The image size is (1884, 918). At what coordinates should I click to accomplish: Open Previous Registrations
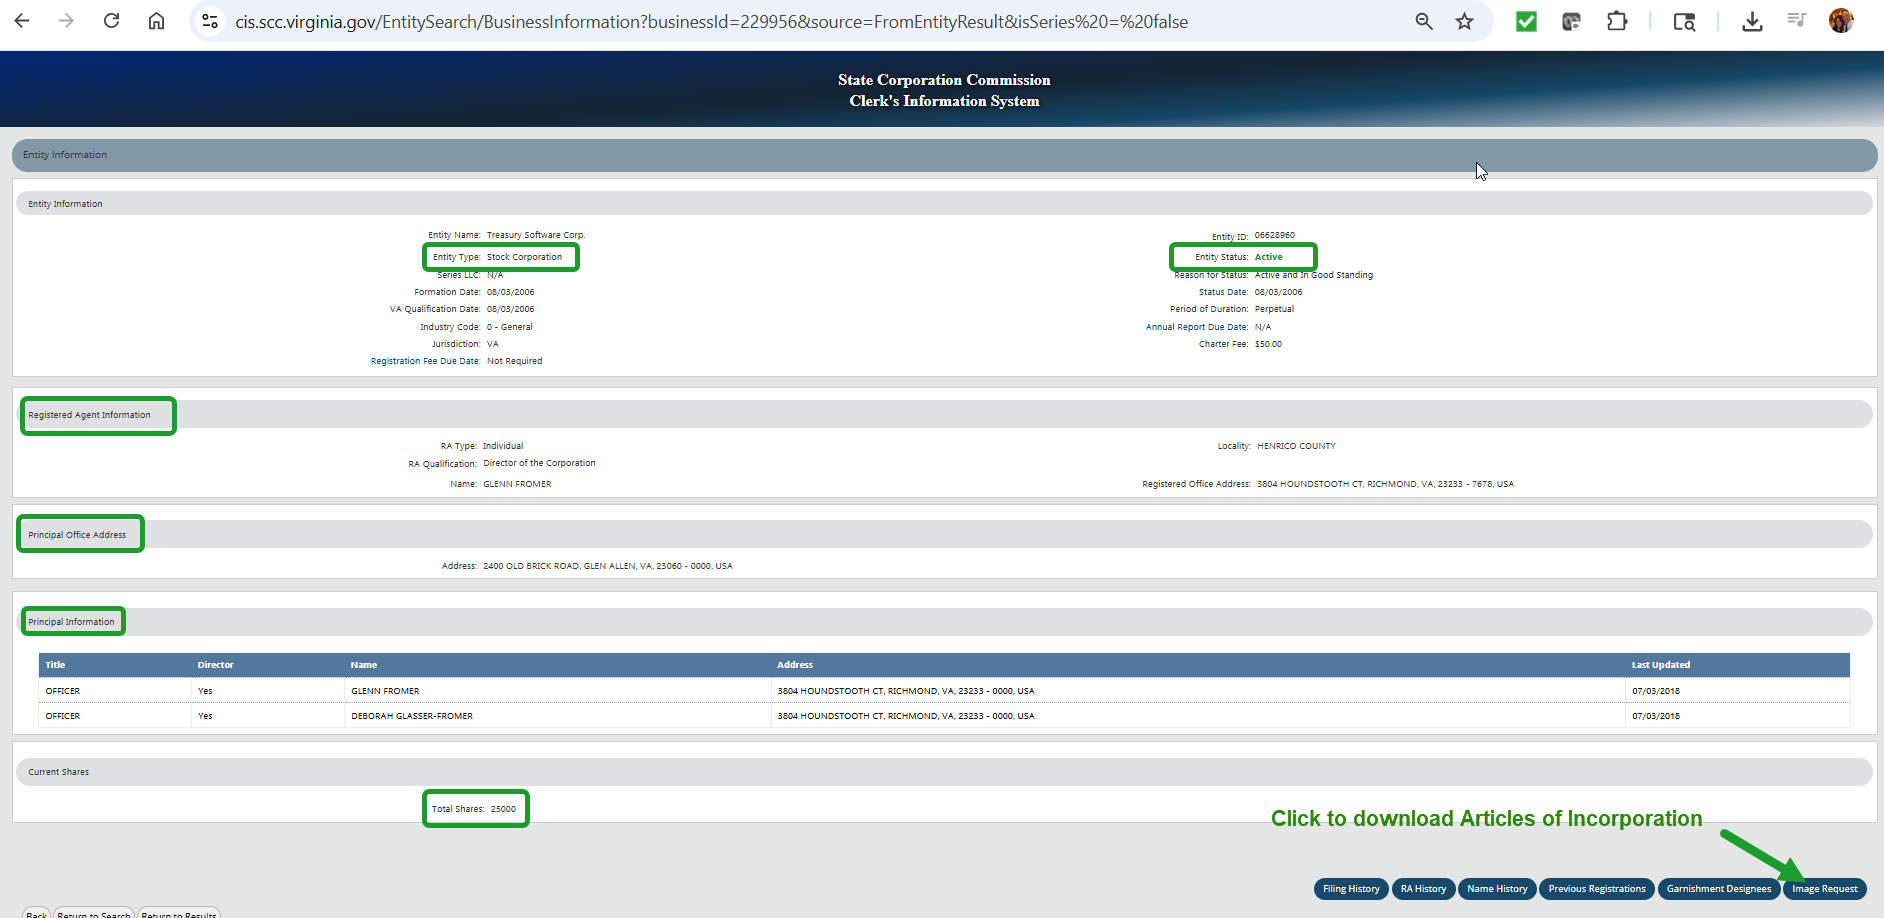tap(1596, 889)
